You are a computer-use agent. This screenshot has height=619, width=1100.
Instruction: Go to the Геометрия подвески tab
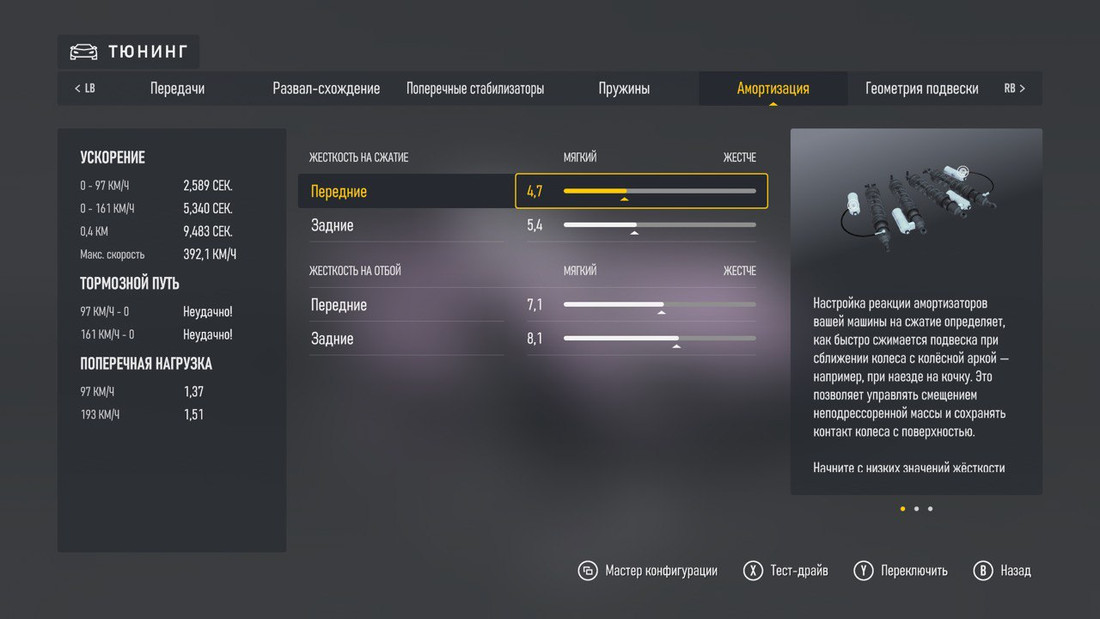pos(922,88)
